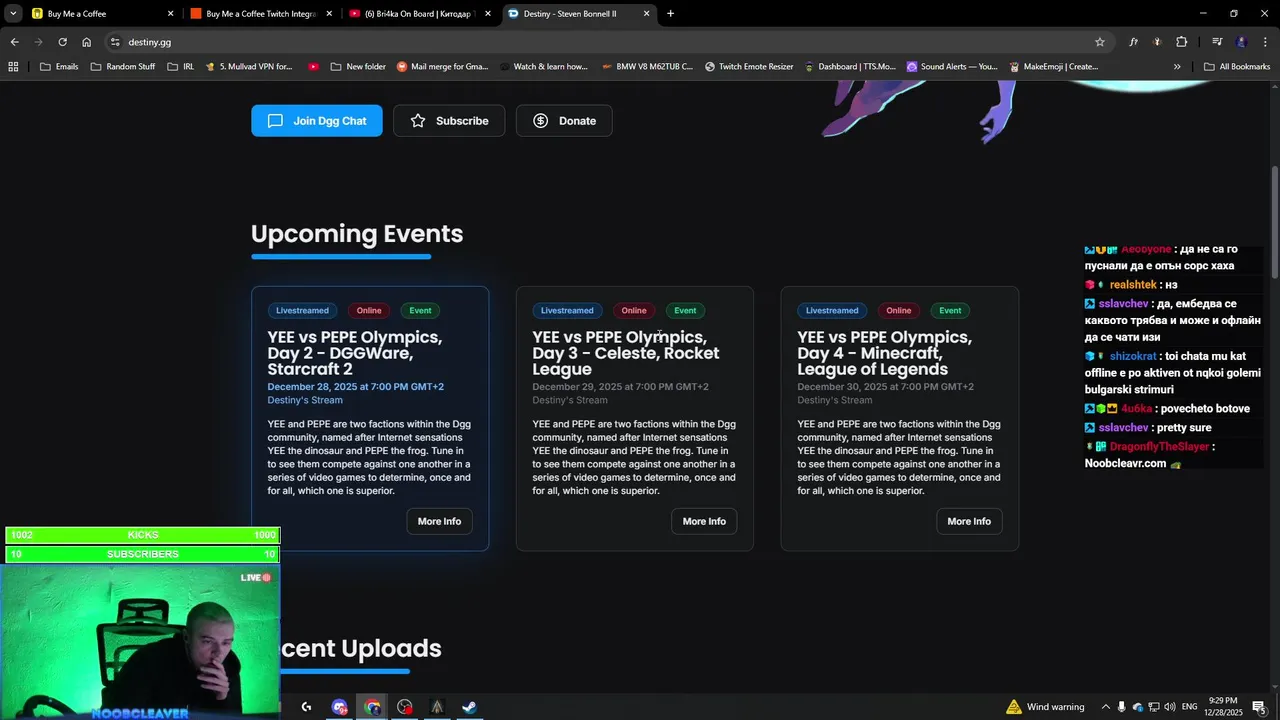This screenshot has height=720, width=1280.
Task: Click the YEE vs PEPE Olympics Day 4 title
Action: coord(885,353)
